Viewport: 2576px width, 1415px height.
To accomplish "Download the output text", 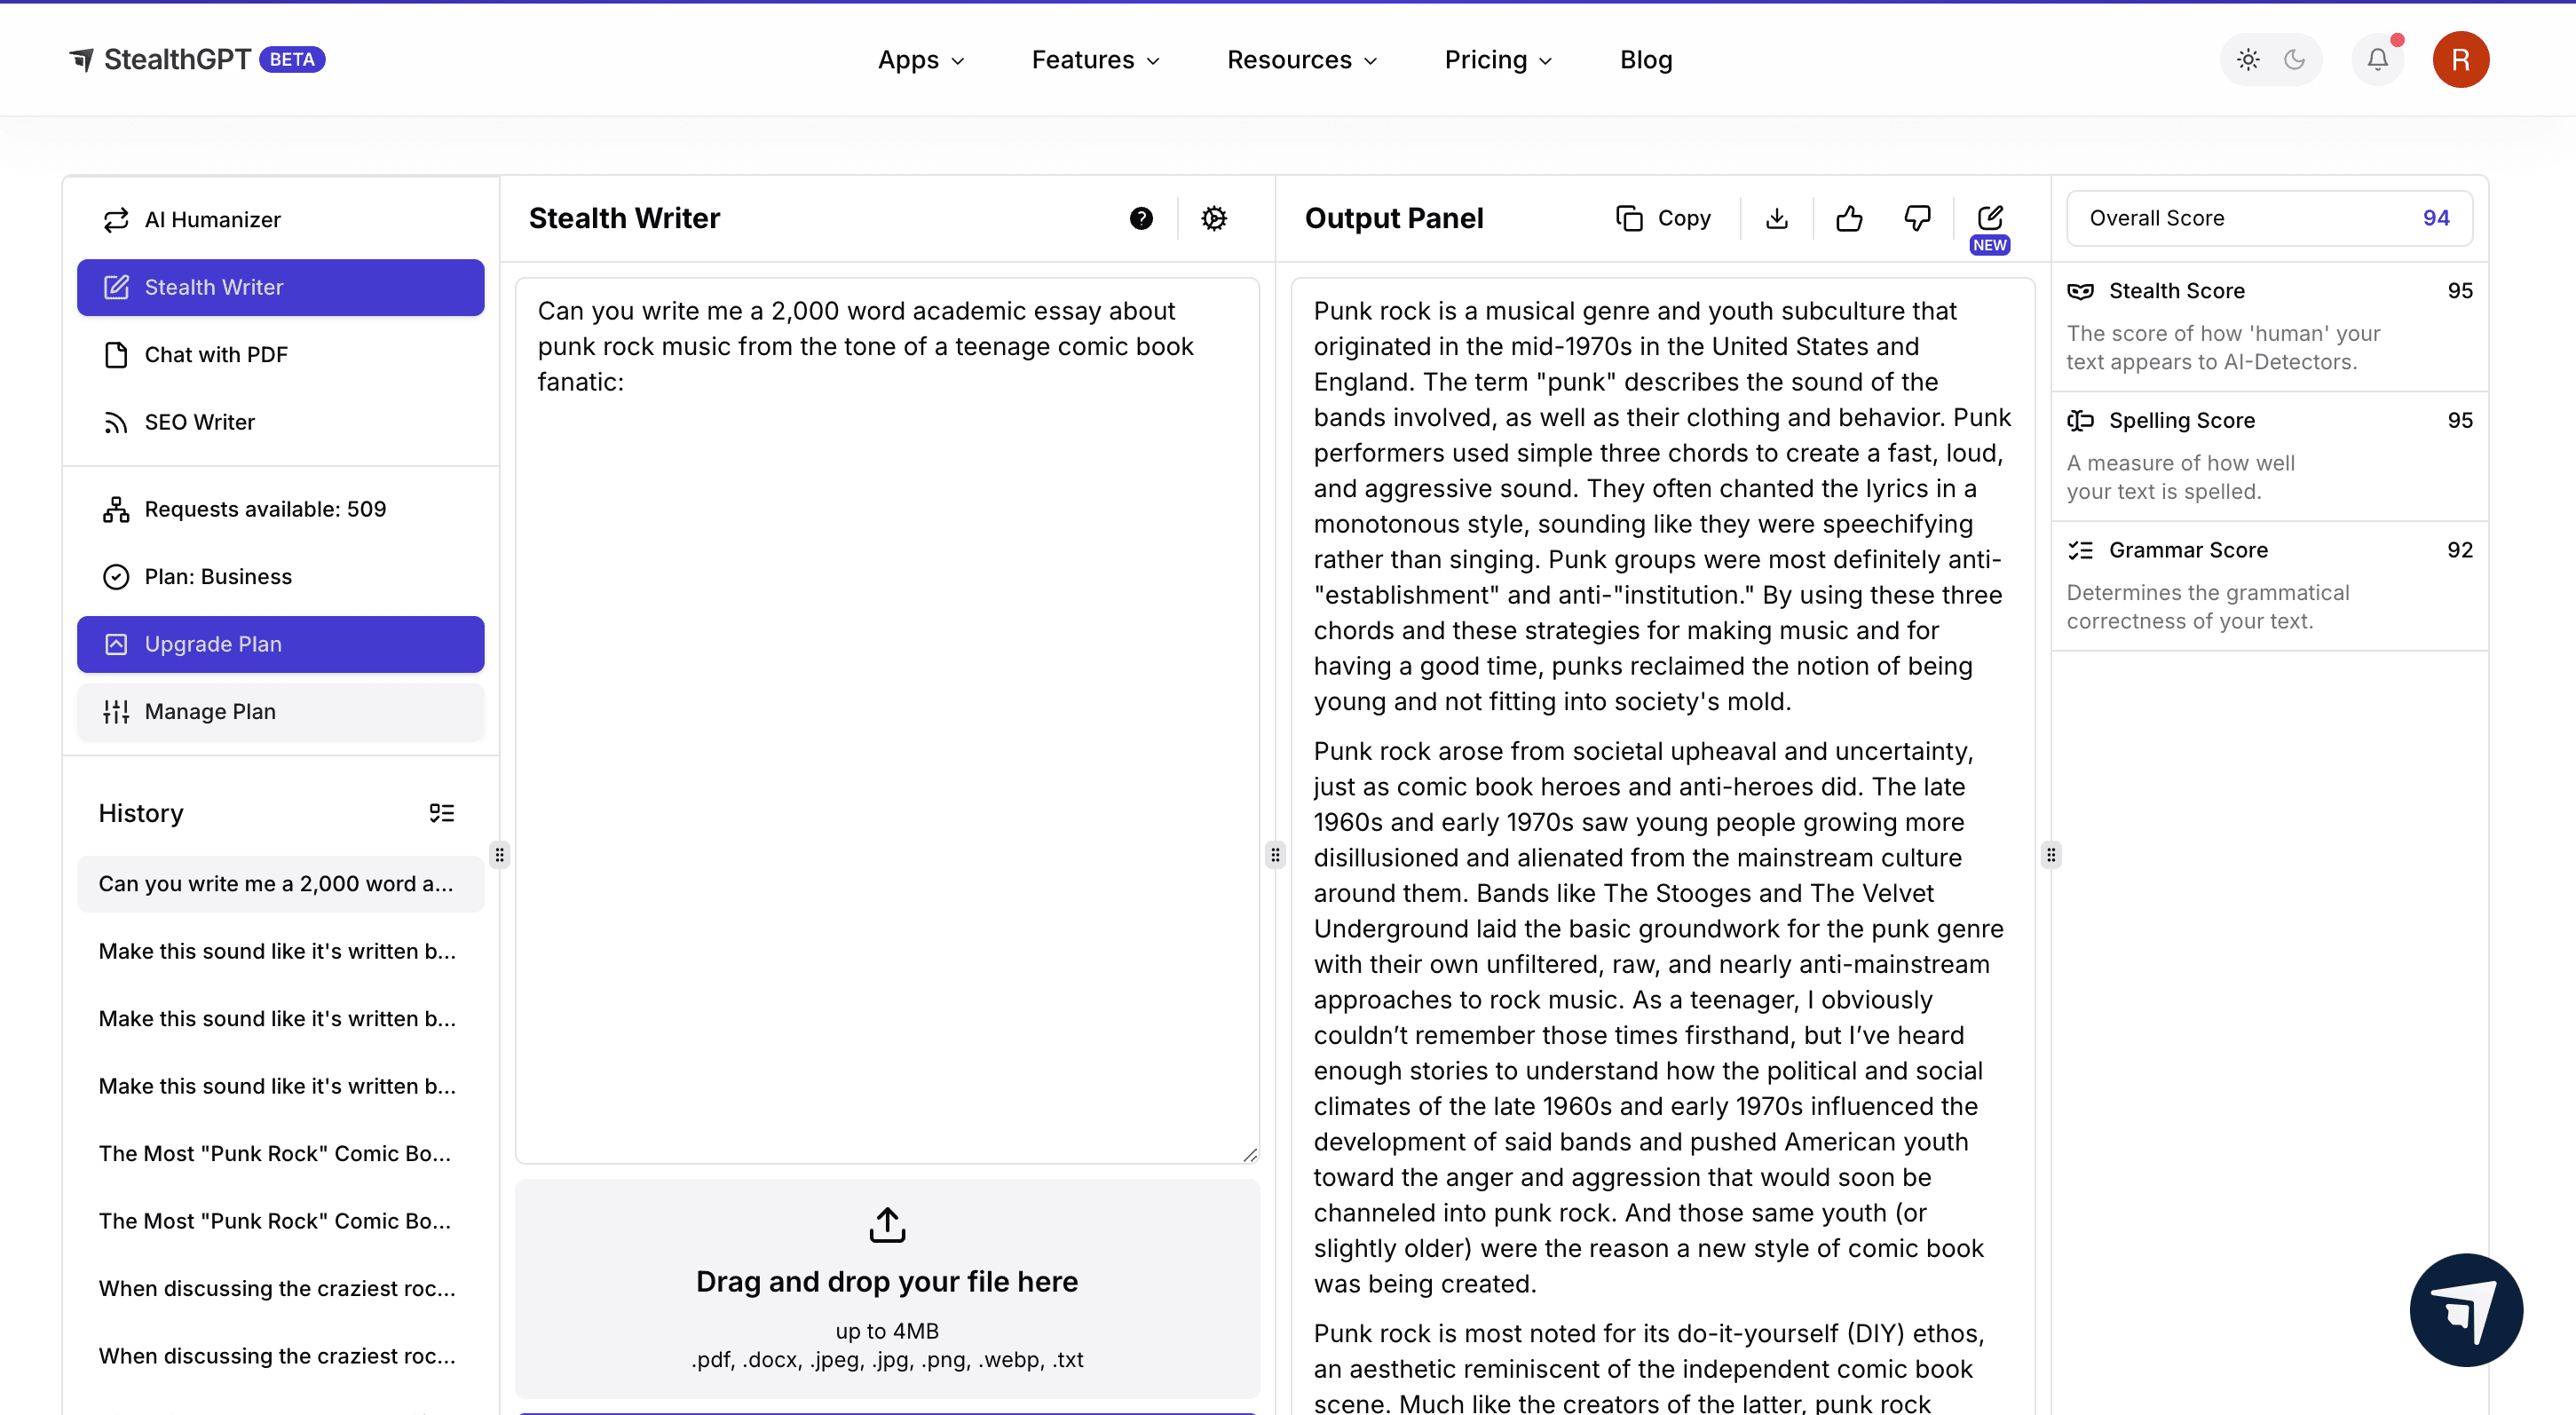I will (1776, 218).
